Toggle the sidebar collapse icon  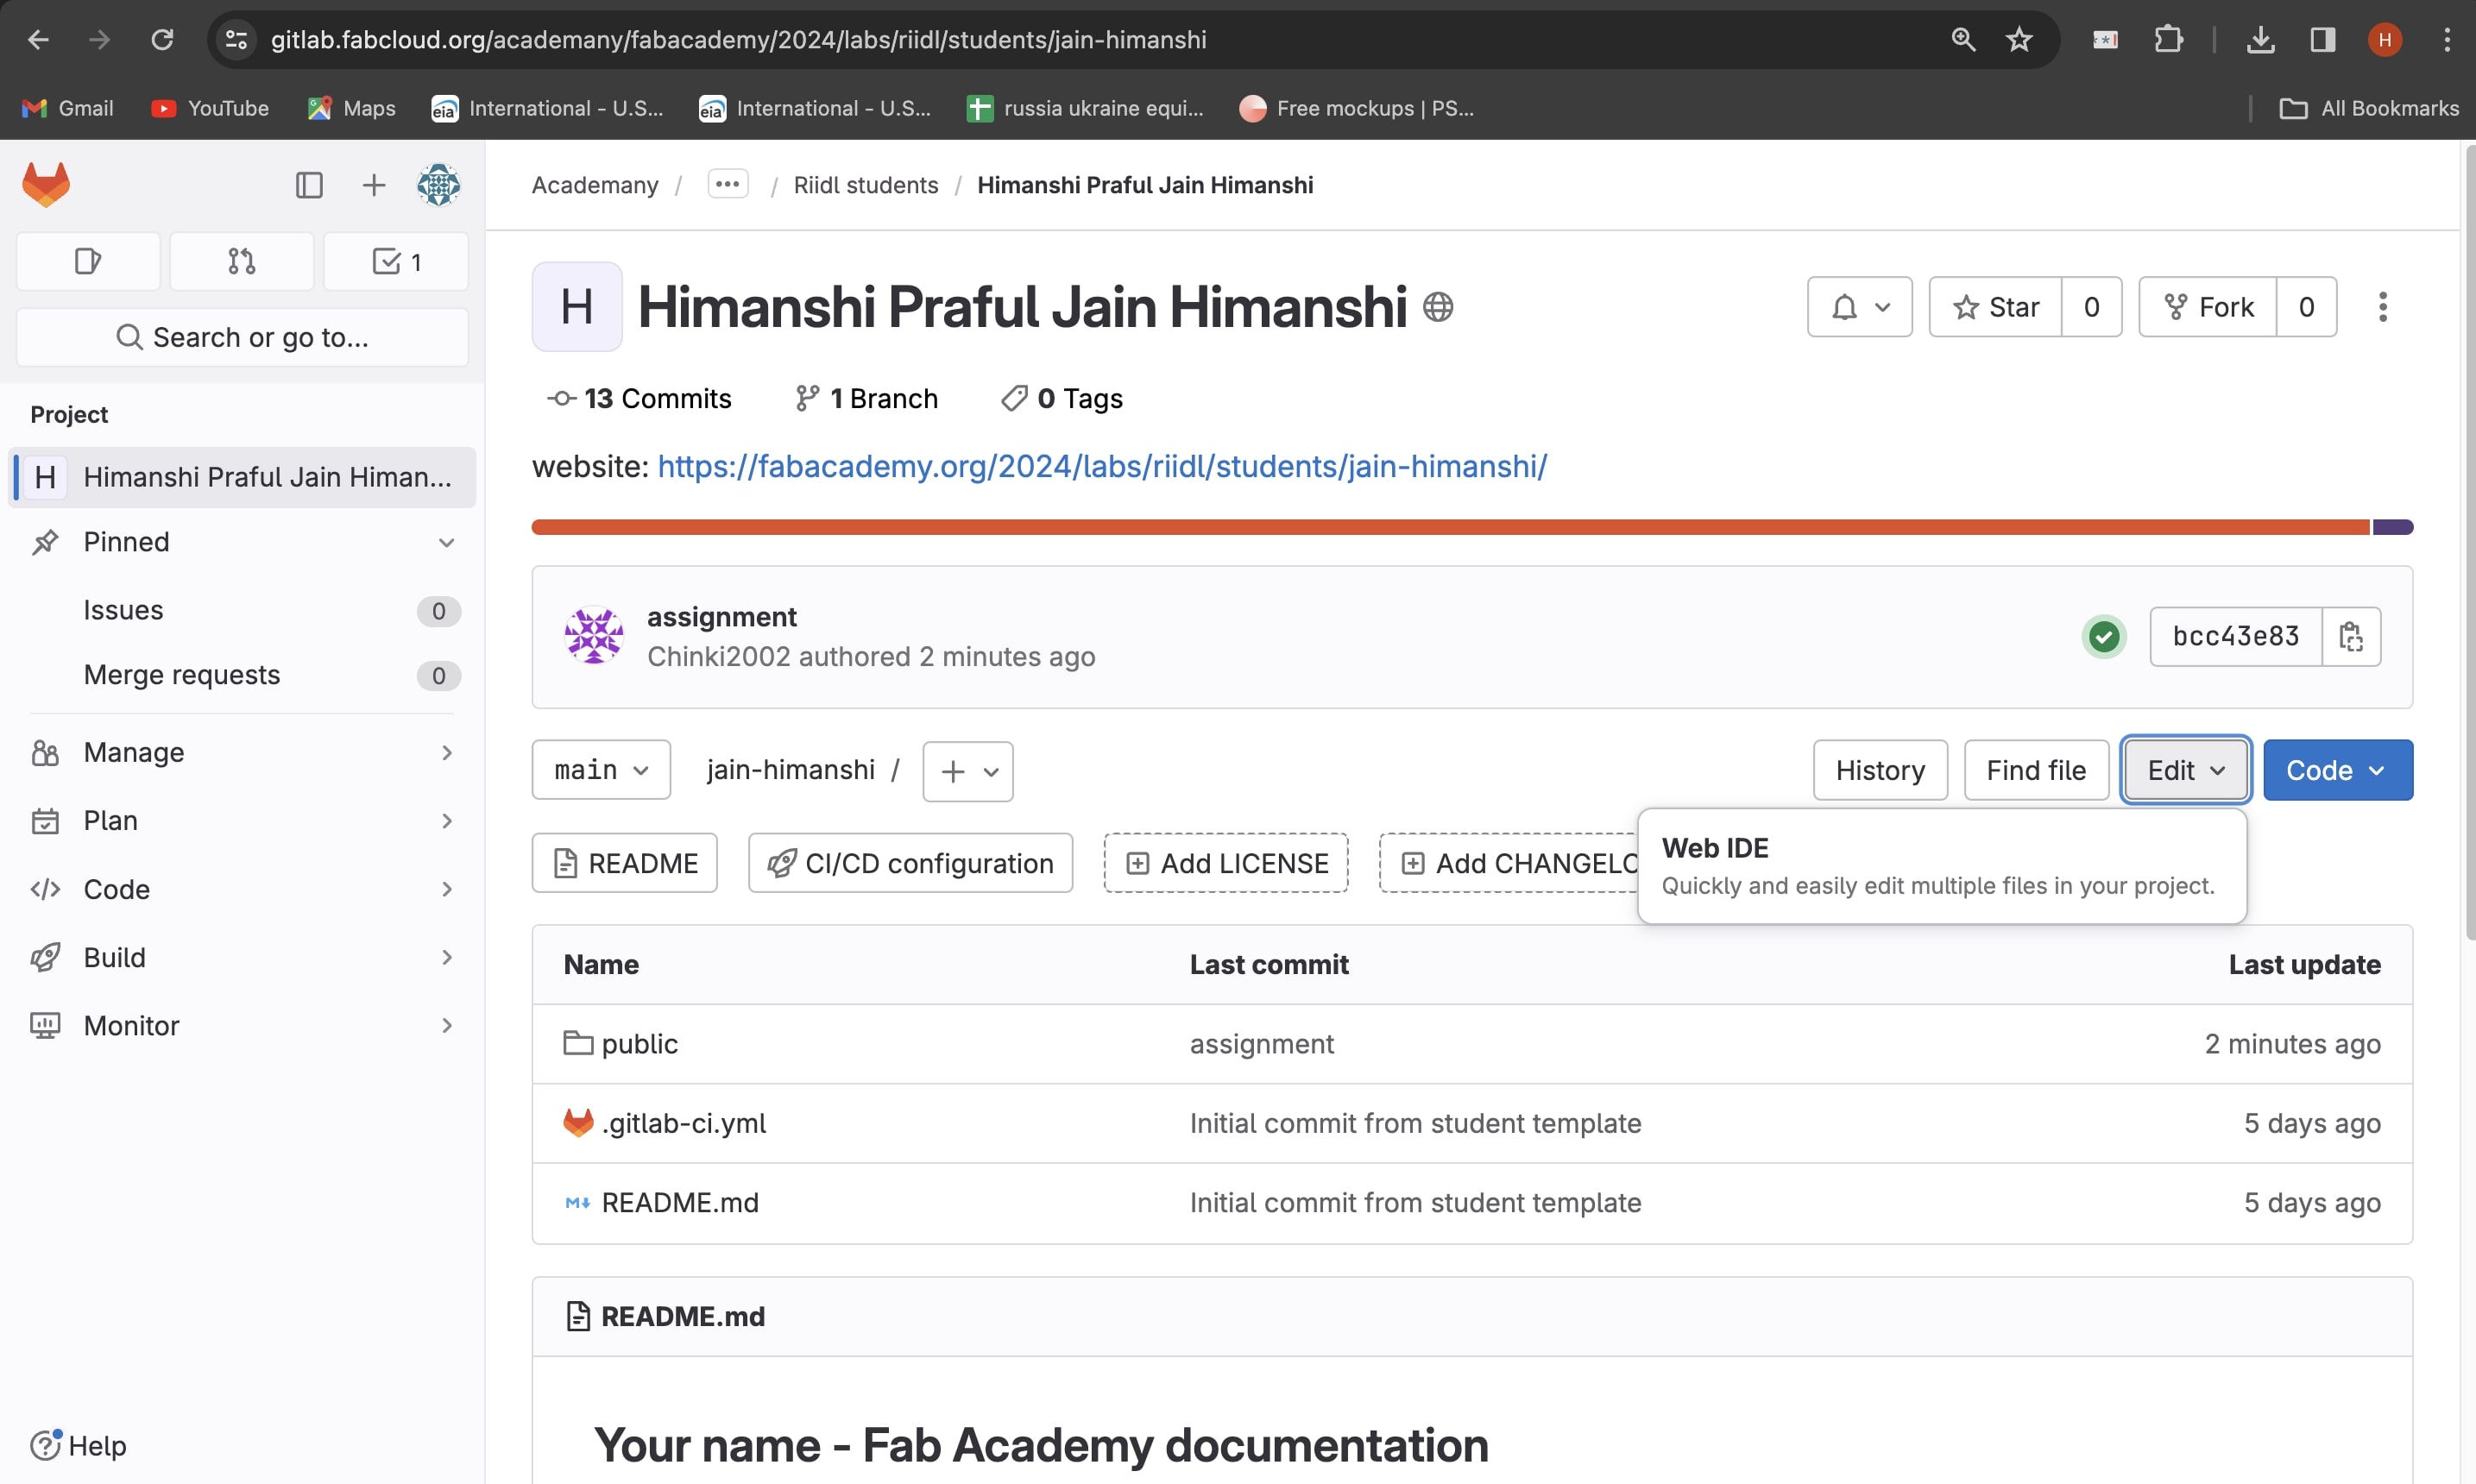pyautogui.click(x=309, y=185)
